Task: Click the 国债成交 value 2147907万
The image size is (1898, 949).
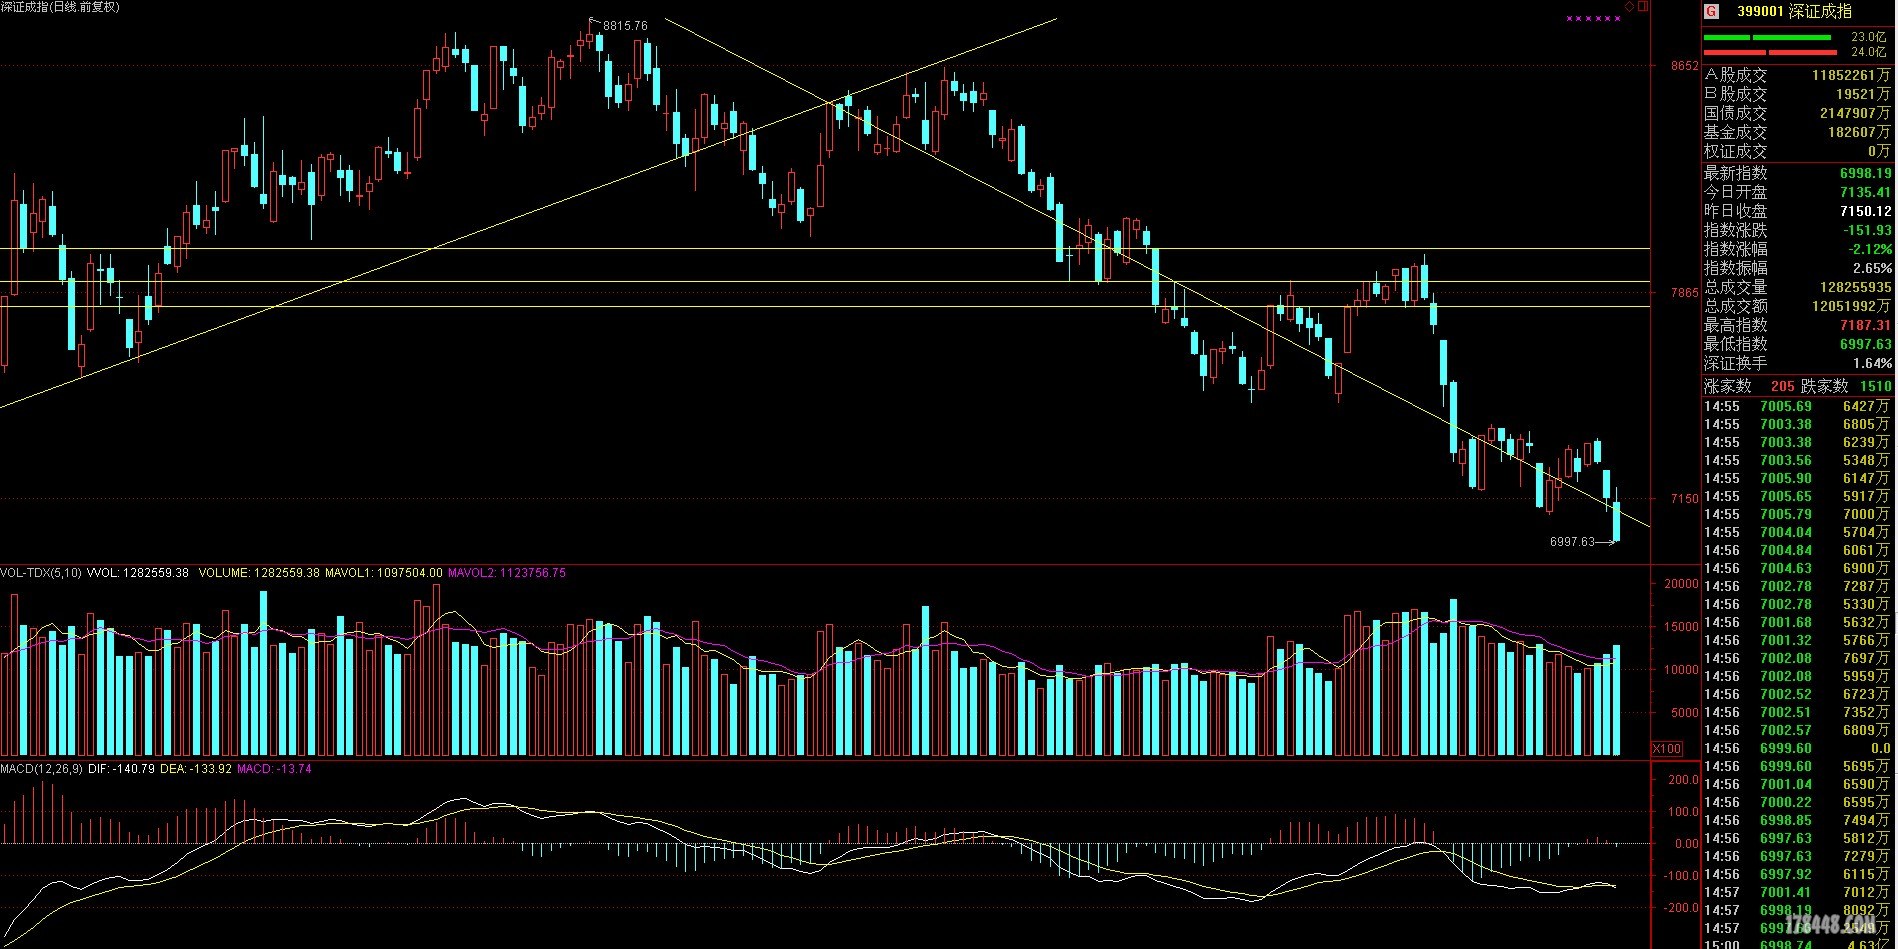Action: [1855, 113]
